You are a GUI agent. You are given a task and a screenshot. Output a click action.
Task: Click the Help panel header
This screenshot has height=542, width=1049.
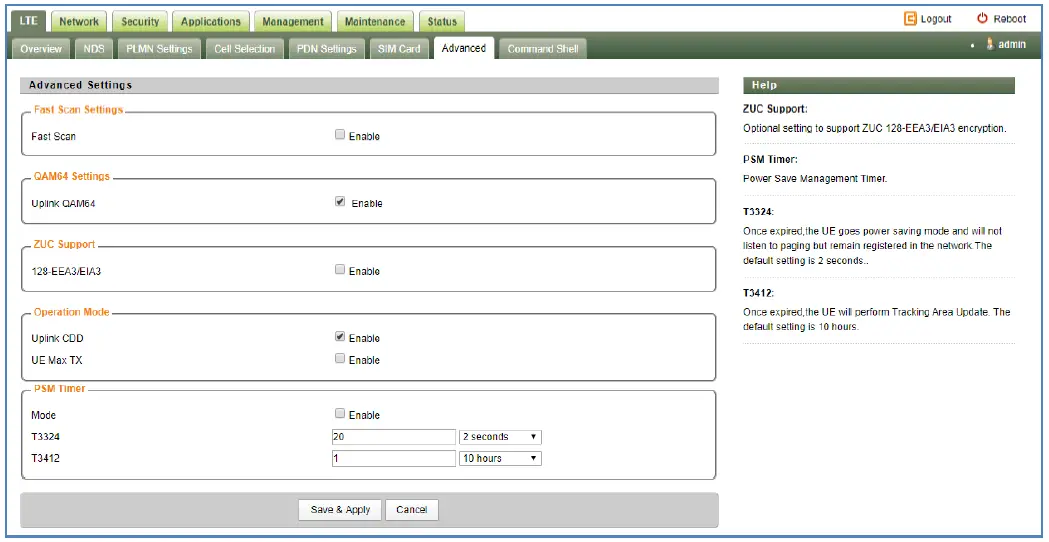[878, 85]
